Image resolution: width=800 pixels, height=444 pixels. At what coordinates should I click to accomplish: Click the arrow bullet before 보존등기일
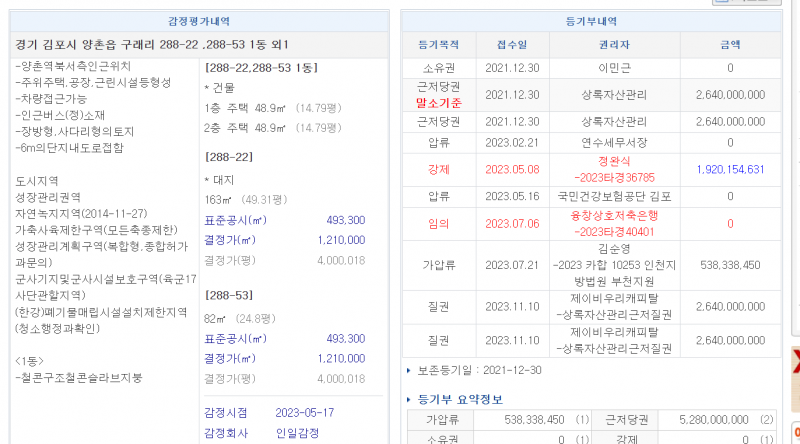click(408, 370)
